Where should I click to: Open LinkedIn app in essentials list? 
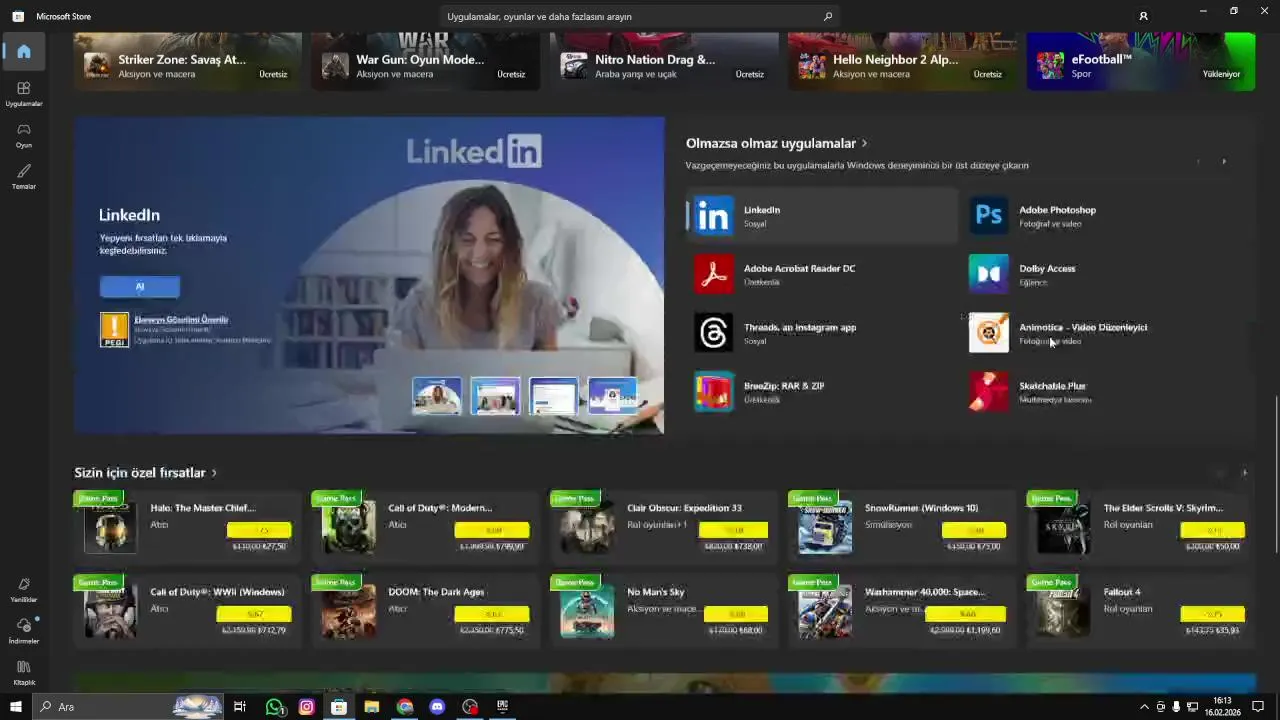822,216
